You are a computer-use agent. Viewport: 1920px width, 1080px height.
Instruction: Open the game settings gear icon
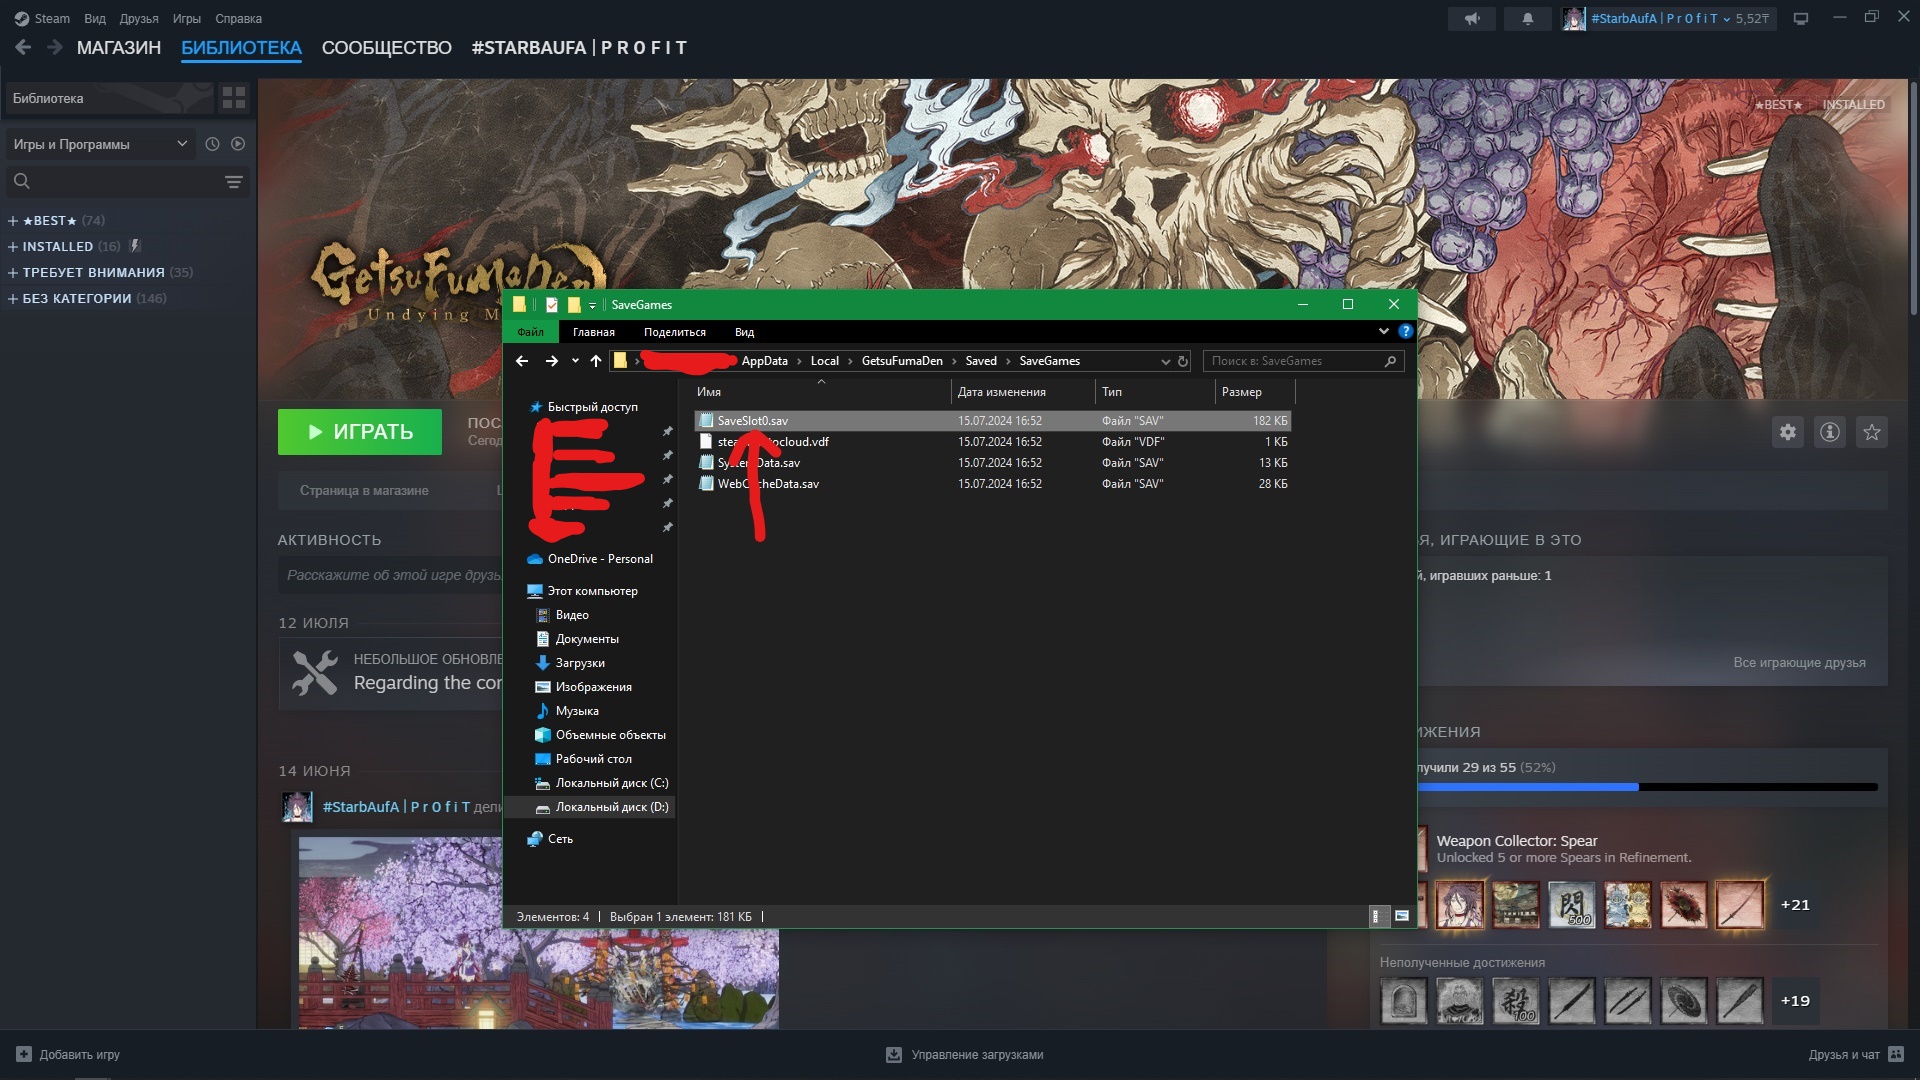coord(1787,432)
